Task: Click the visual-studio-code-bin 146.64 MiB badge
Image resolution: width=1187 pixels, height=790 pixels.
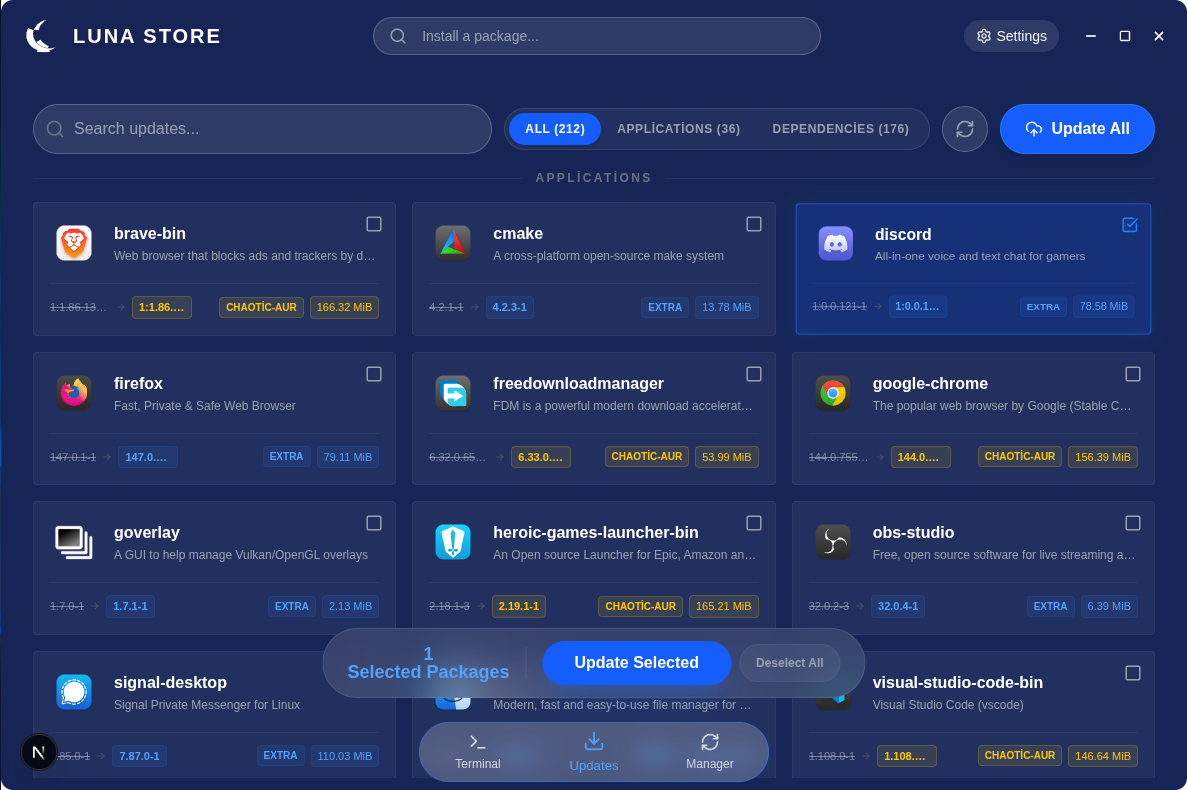Action: point(1102,756)
